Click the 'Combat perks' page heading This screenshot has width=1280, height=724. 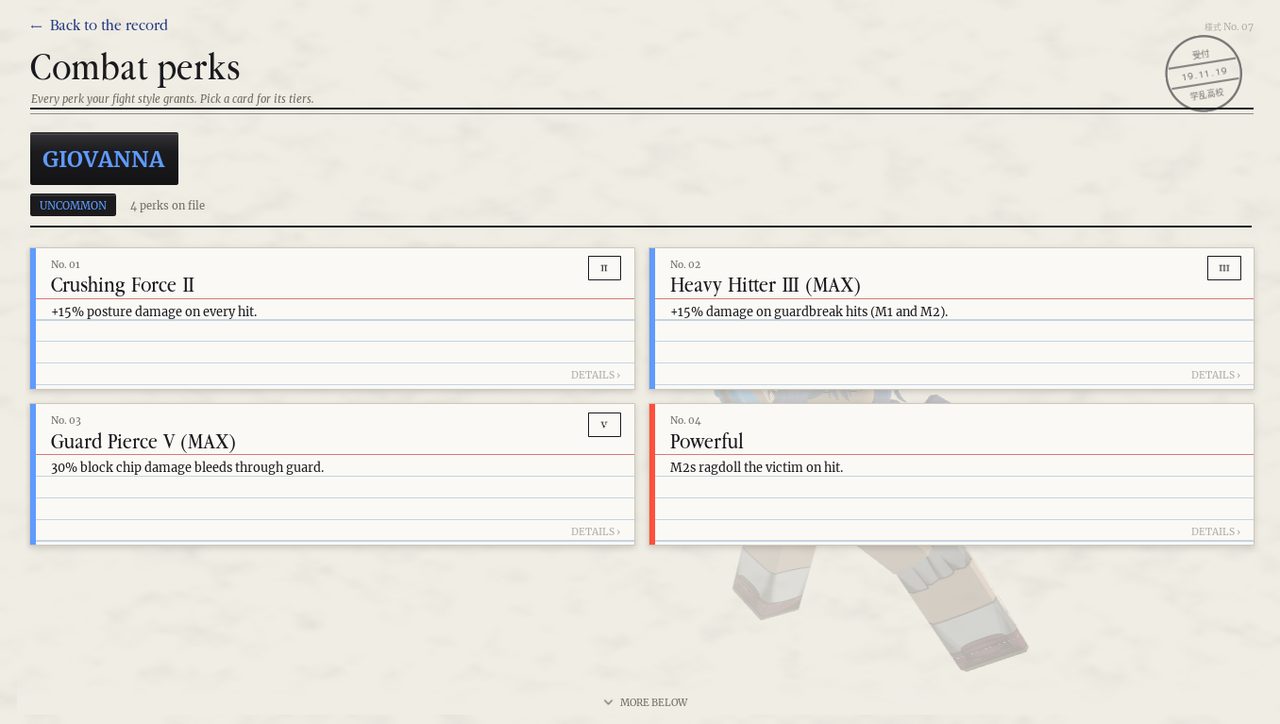tap(135, 68)
